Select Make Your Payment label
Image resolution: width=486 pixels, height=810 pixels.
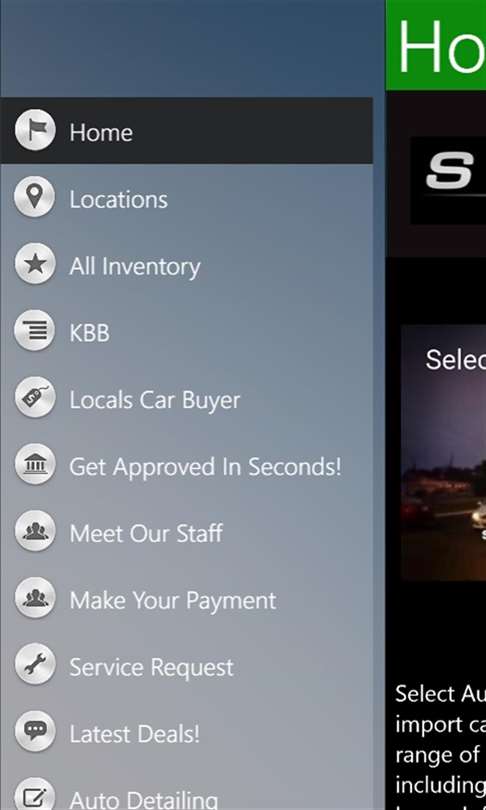[173, 601]
